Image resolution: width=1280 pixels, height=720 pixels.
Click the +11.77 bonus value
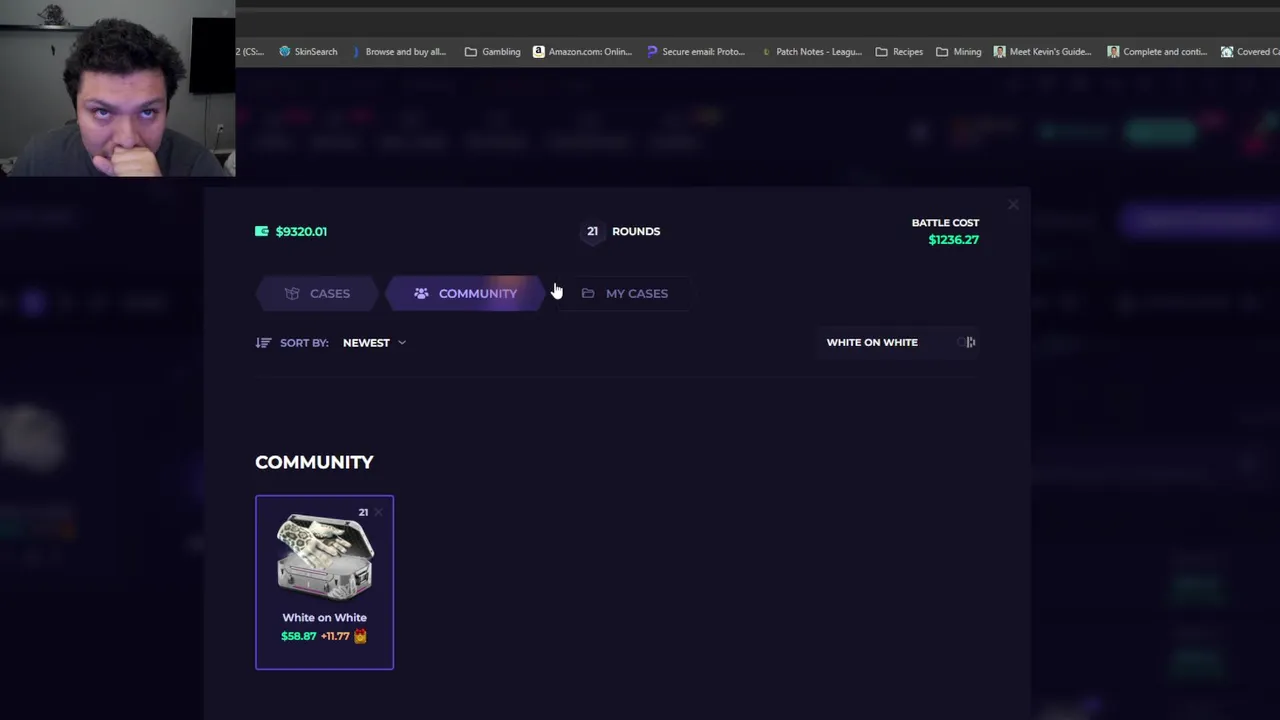coord(335,636)
